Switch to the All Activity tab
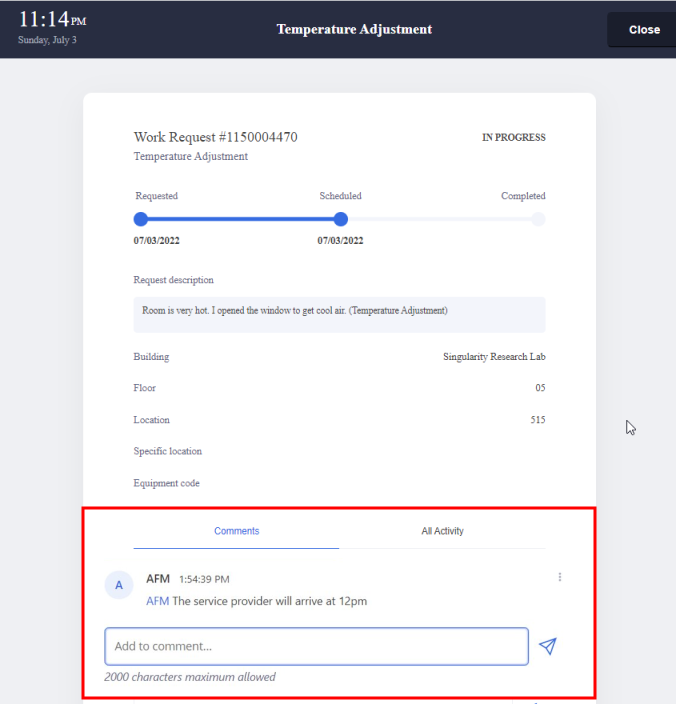Viewport: 676px width, 704px height. click(x=442, y=531)
